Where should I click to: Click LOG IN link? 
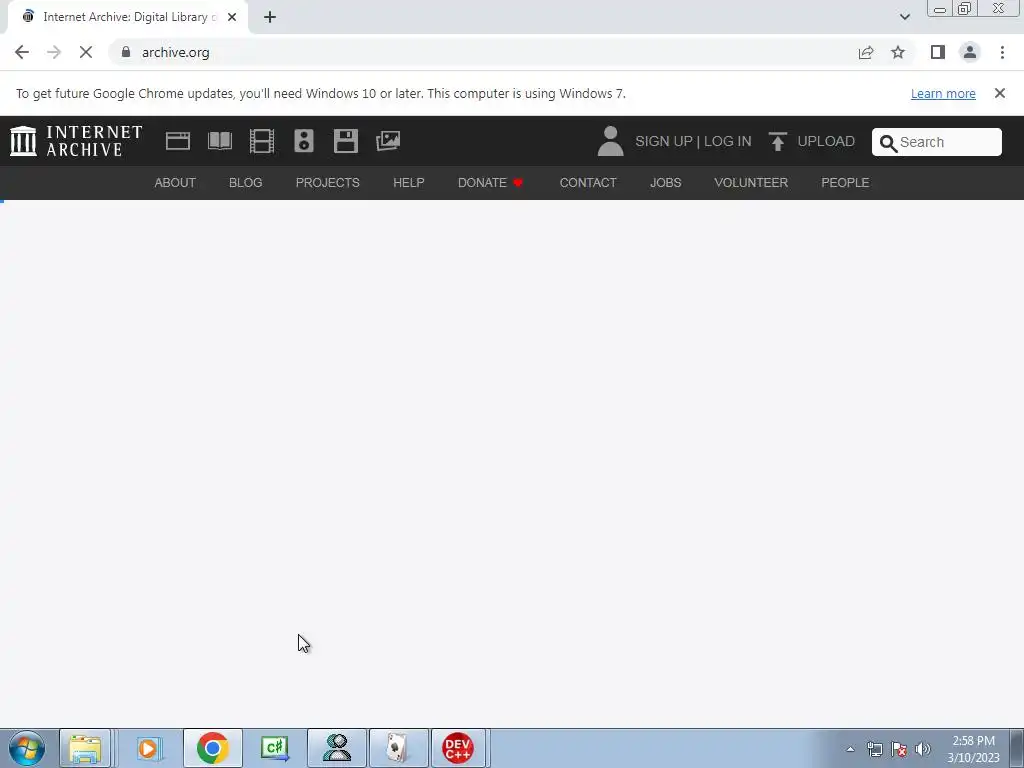pos(728,141)
